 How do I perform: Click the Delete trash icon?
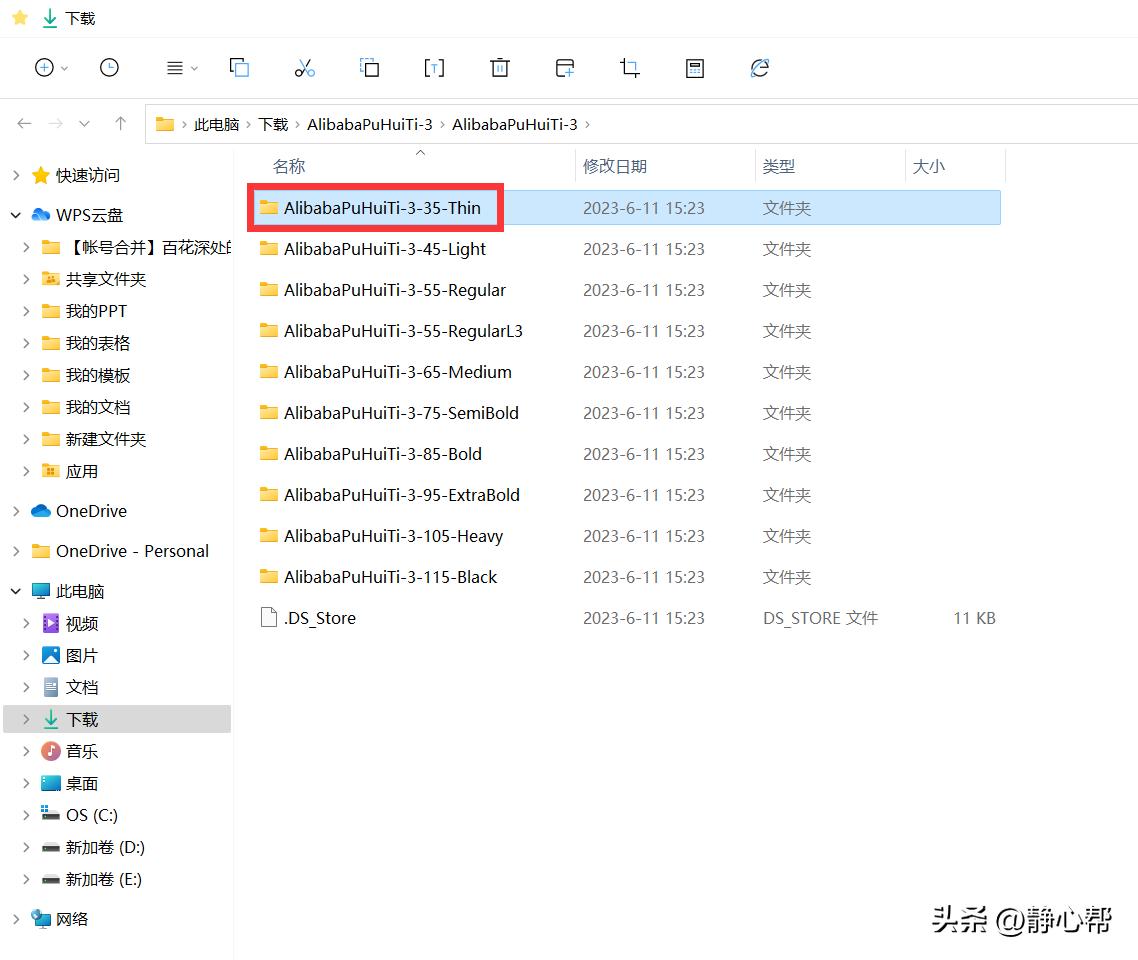499,67
